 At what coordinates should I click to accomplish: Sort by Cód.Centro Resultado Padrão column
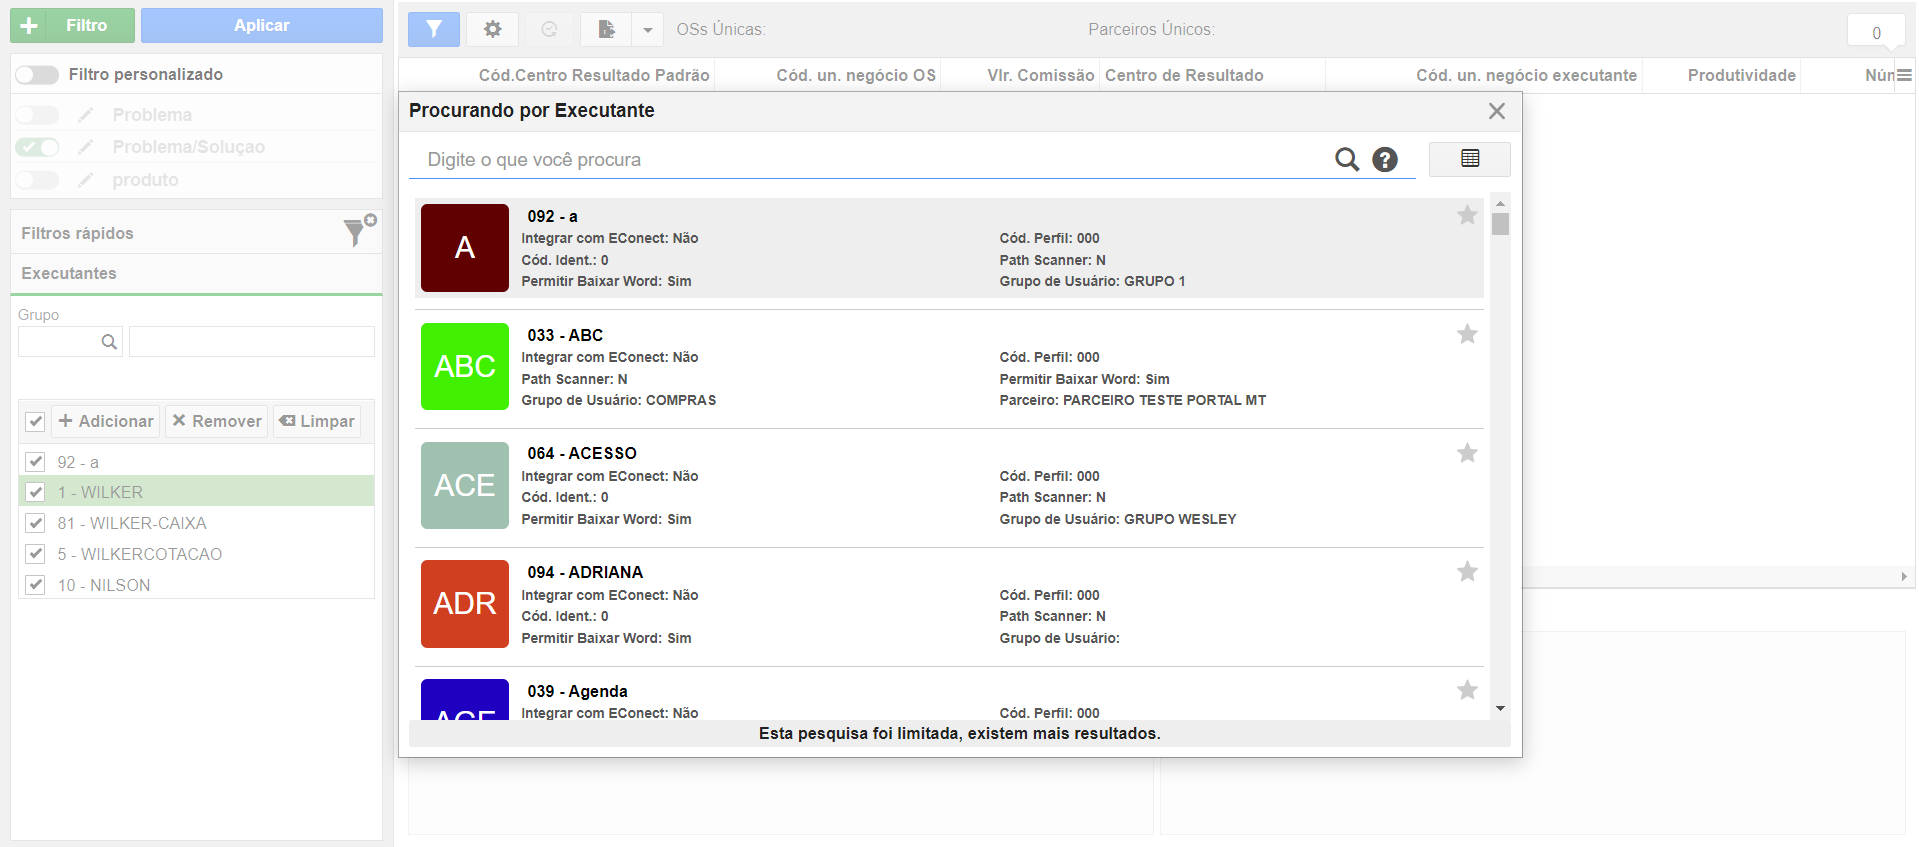pyautogui.click(x=594, y=75)
